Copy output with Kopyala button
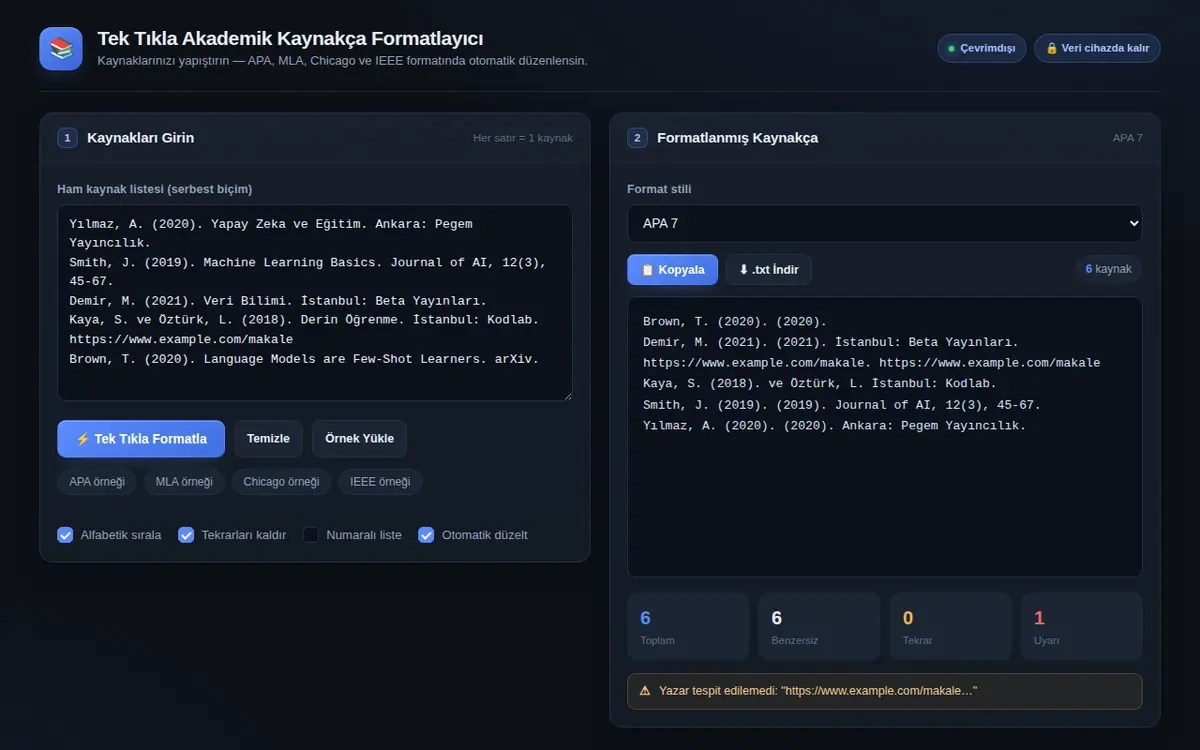This screenshot has height=750, width=1200. [672, 270]
